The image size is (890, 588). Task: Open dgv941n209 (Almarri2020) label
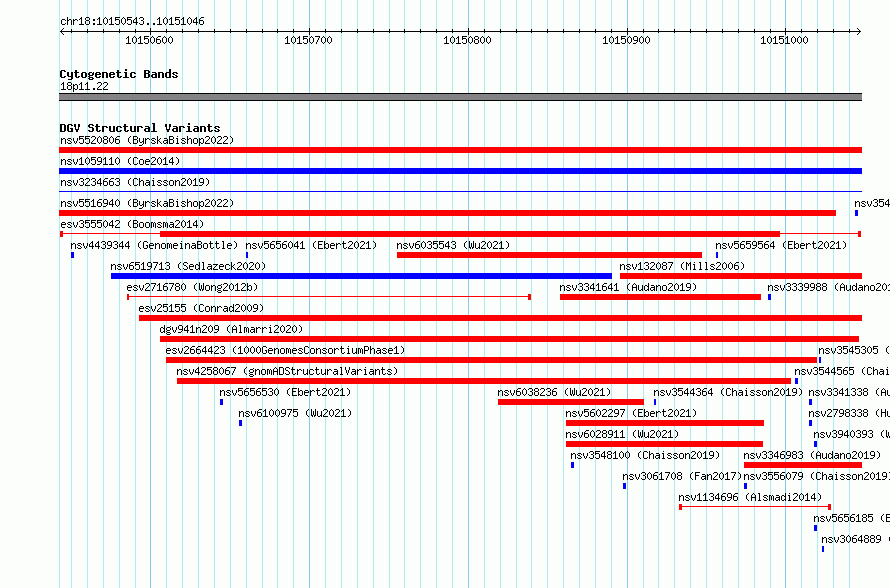(232, 329)
